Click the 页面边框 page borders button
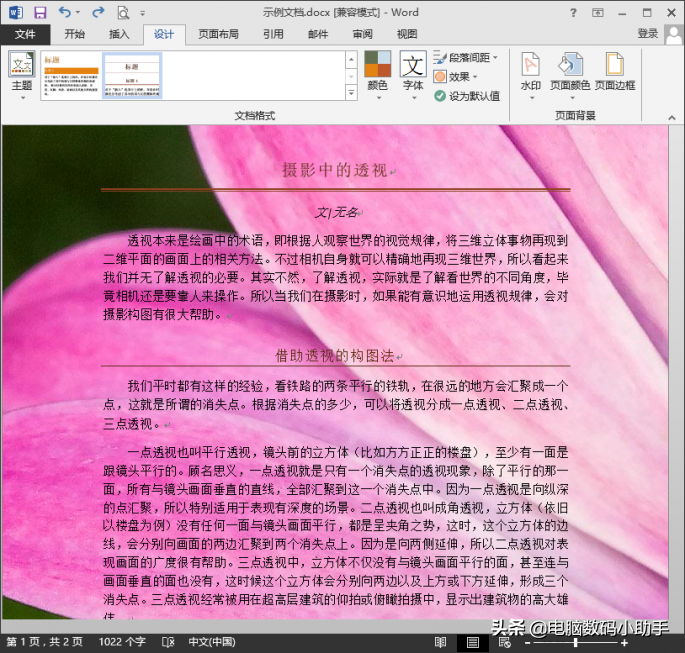The height and width of the screenshot is (653, 685). [x=615, y=72]
